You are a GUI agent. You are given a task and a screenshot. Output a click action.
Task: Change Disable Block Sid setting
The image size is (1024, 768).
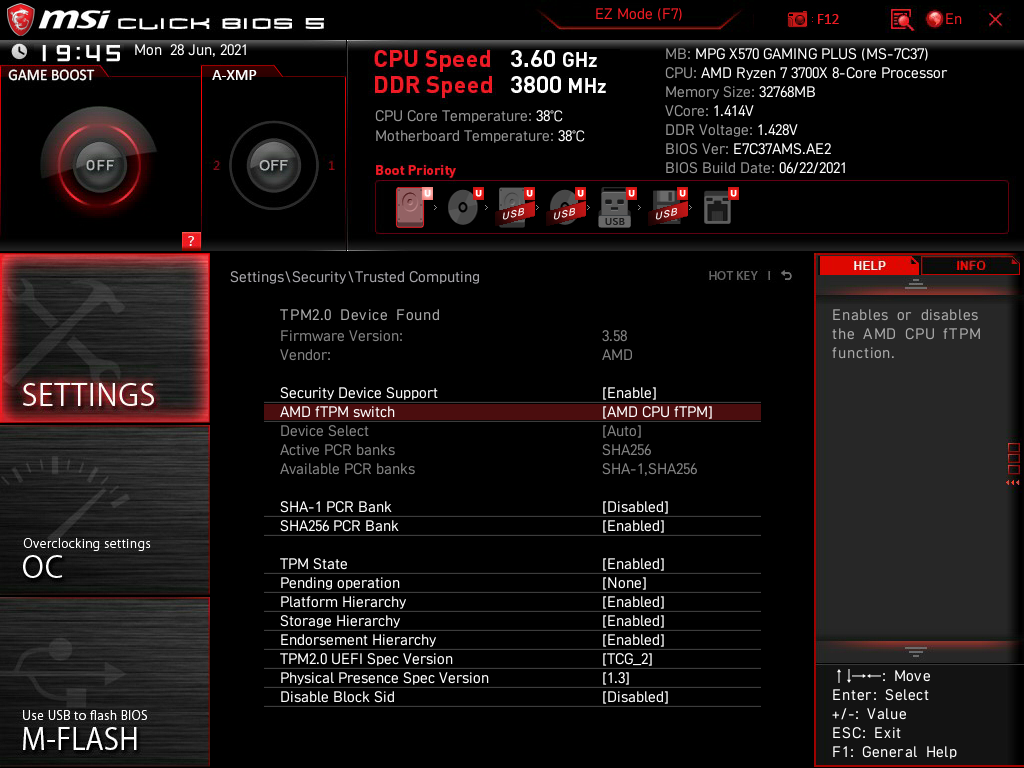pos(512,696)
